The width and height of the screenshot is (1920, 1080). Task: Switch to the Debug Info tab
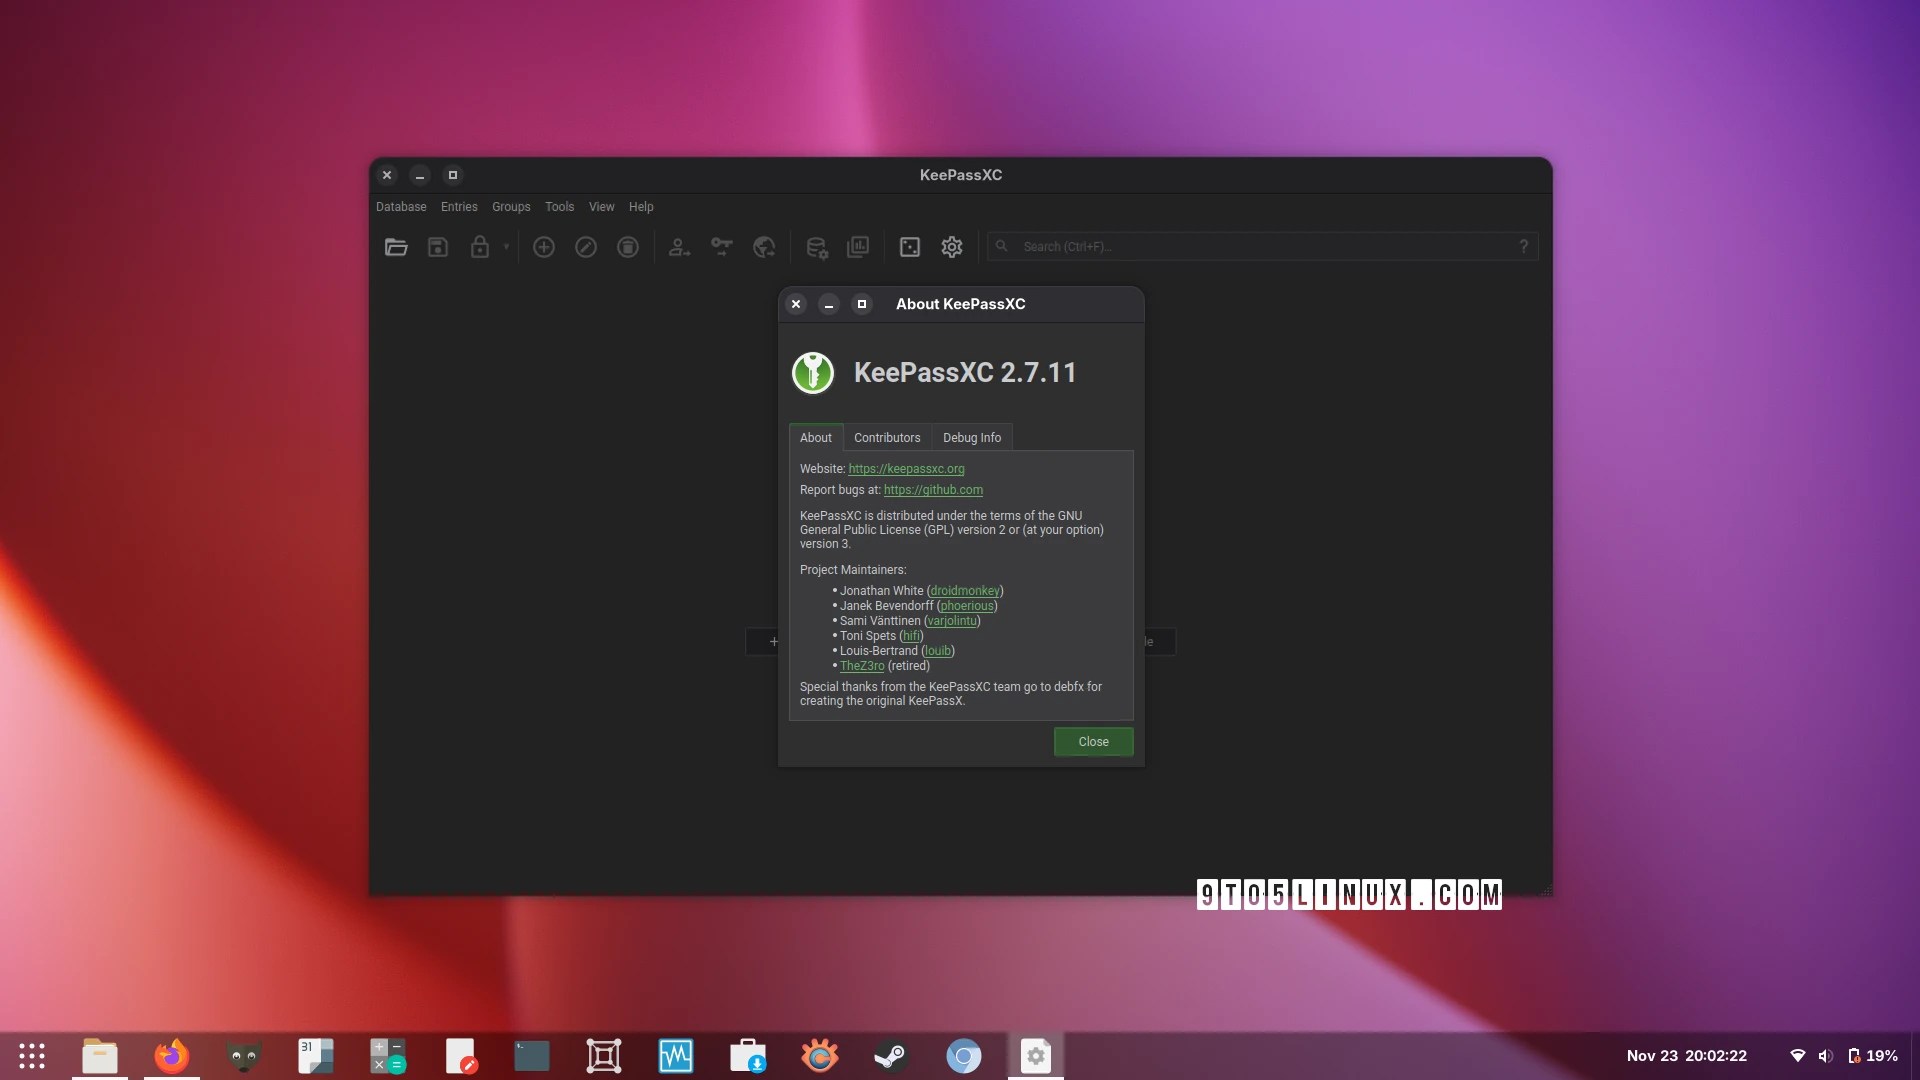tap(971, 438)
